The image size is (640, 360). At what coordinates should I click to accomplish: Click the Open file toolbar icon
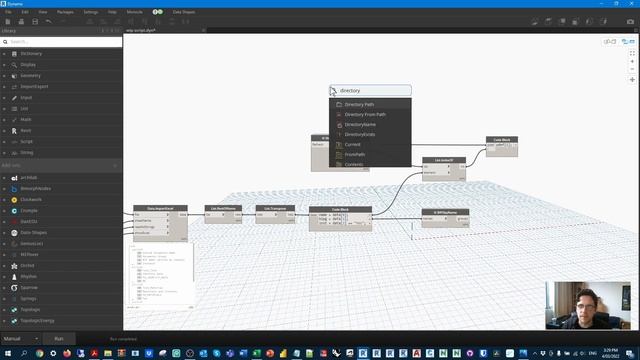coord(21,22)
